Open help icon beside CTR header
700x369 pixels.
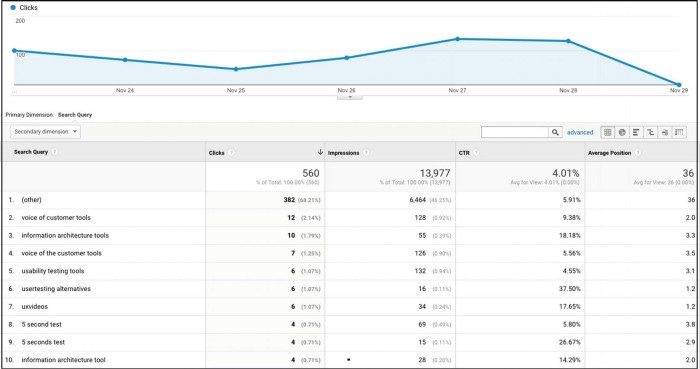click(x=476, y=153)
